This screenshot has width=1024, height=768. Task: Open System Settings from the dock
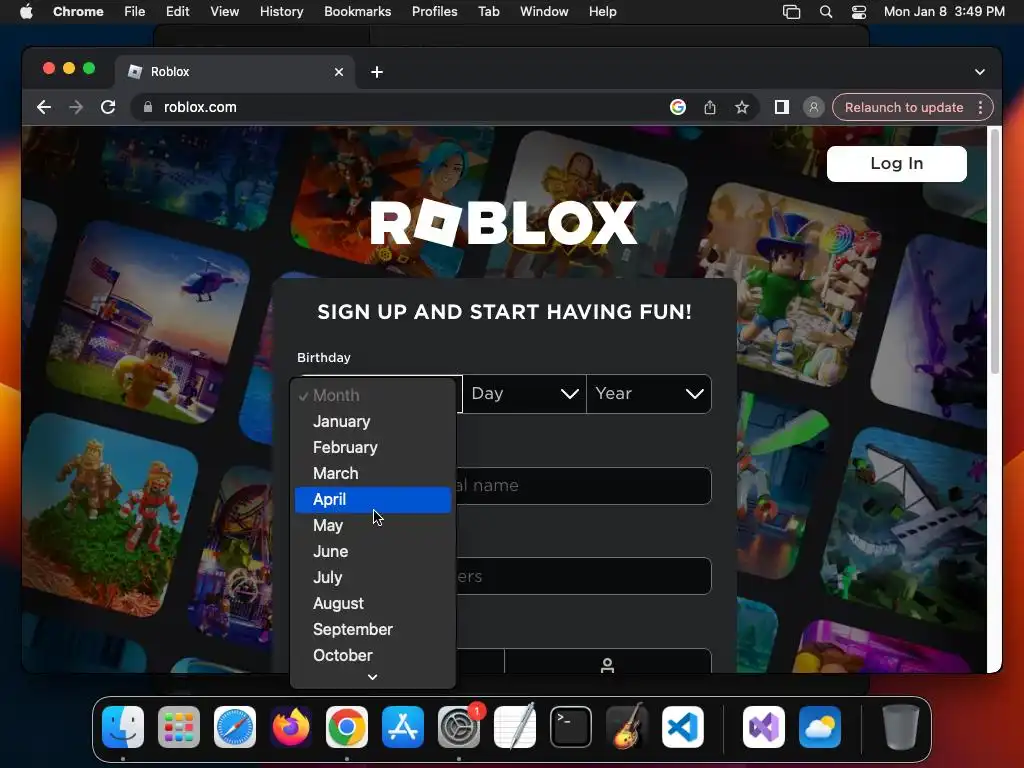click(x=459, y=727)
